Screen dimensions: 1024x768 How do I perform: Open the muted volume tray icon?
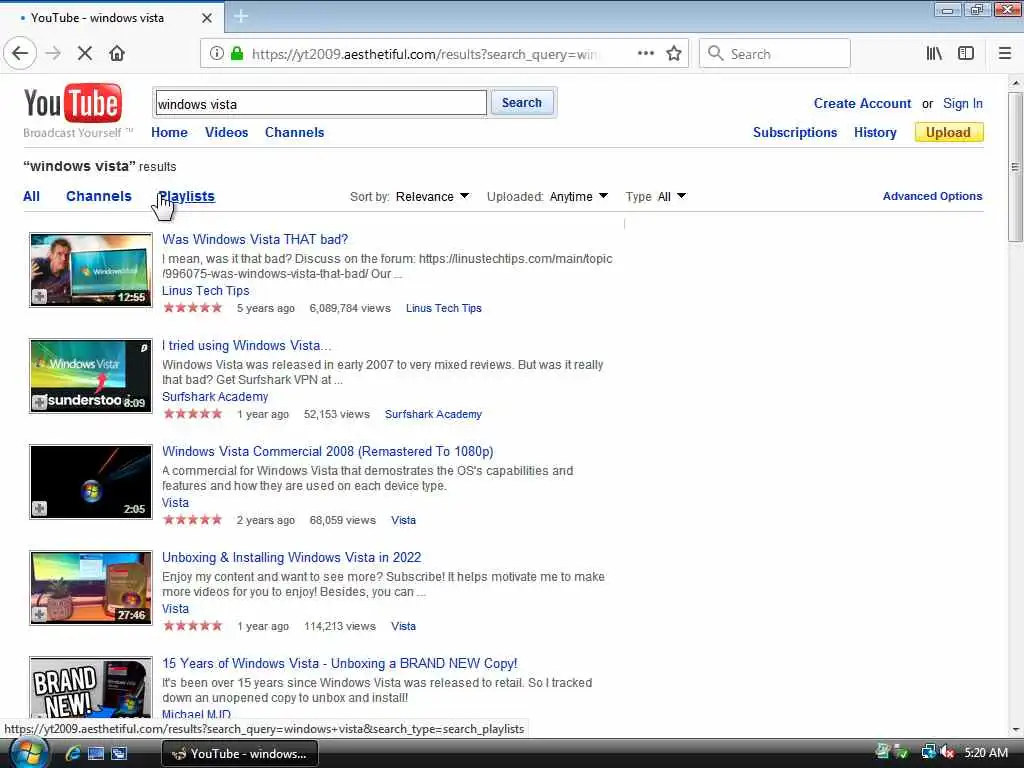pyautogui.click(x=948, y=752)
